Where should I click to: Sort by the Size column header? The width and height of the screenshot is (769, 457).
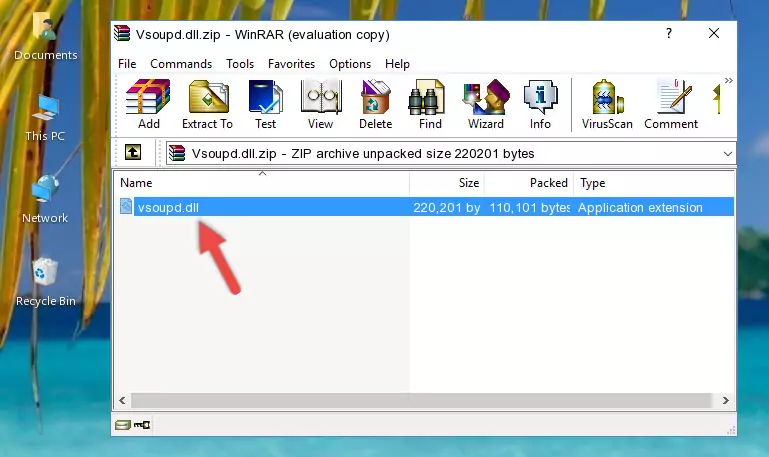(447, 183)
